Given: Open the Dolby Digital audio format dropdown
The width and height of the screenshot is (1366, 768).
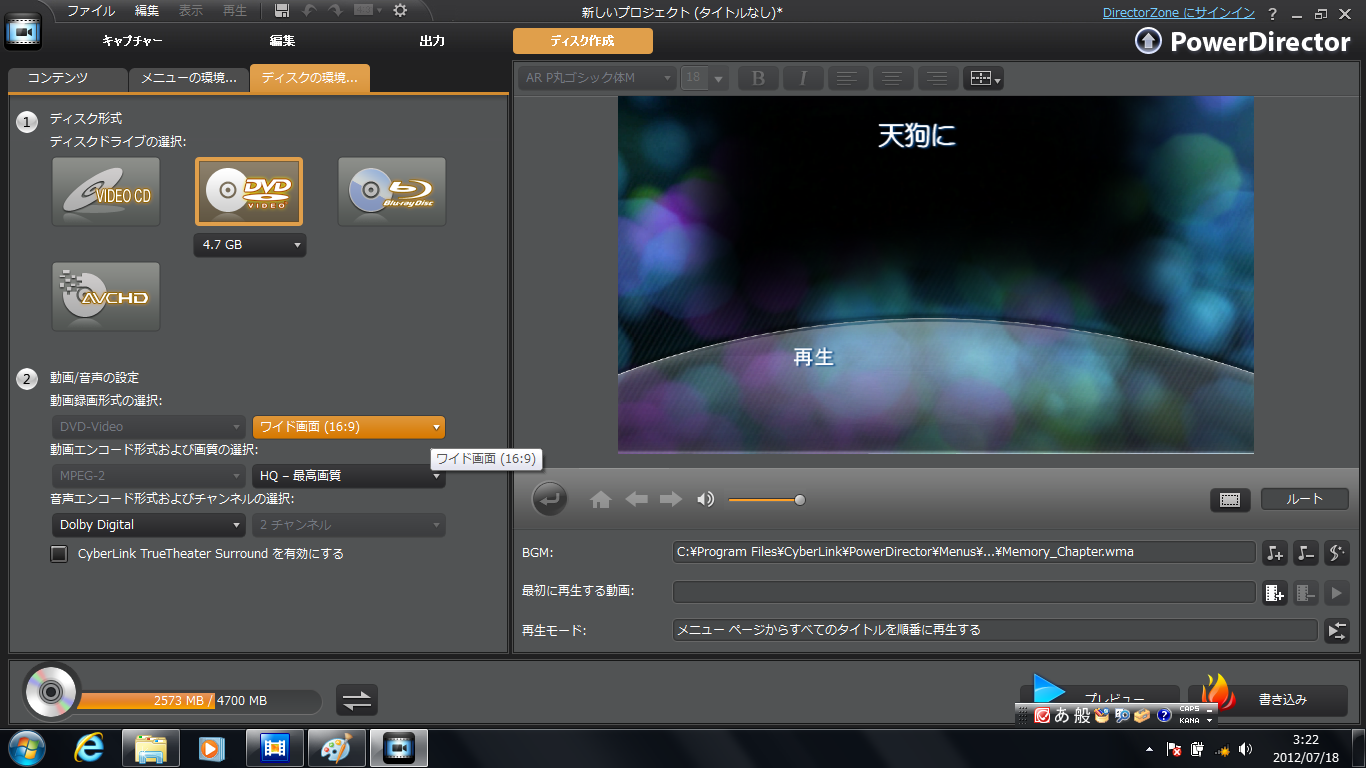Looking at the screenshot, I should pos(148,525).
